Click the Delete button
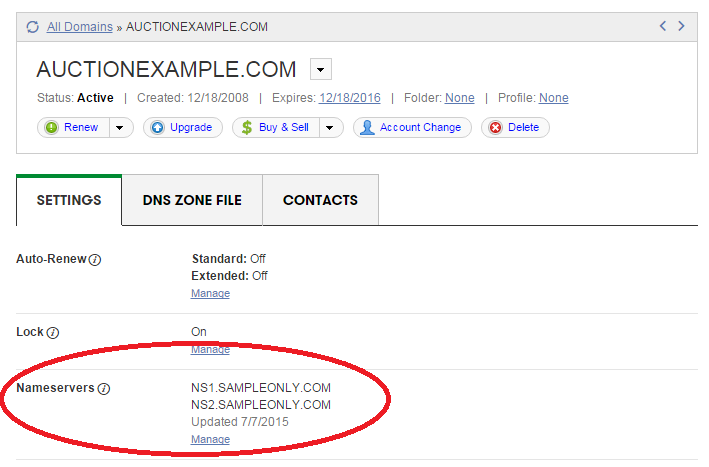709x467 pixels. click(x=515, y=127)
